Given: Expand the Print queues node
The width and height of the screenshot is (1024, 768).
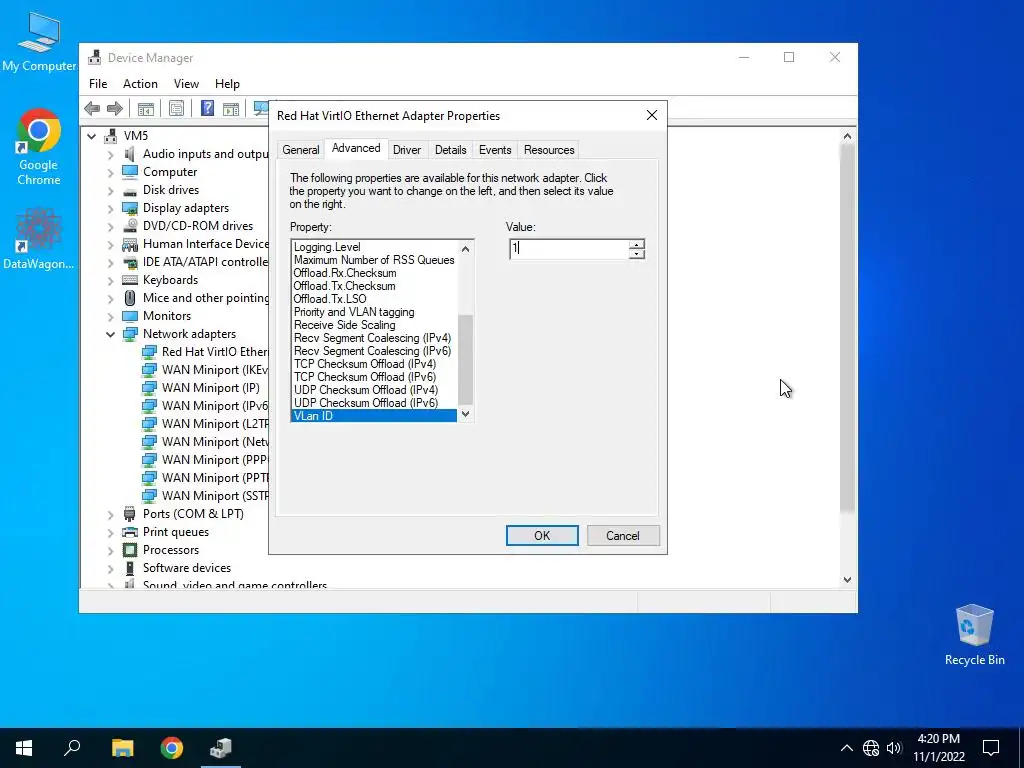Looking at the screenshot, I should (x=110, y=532).
